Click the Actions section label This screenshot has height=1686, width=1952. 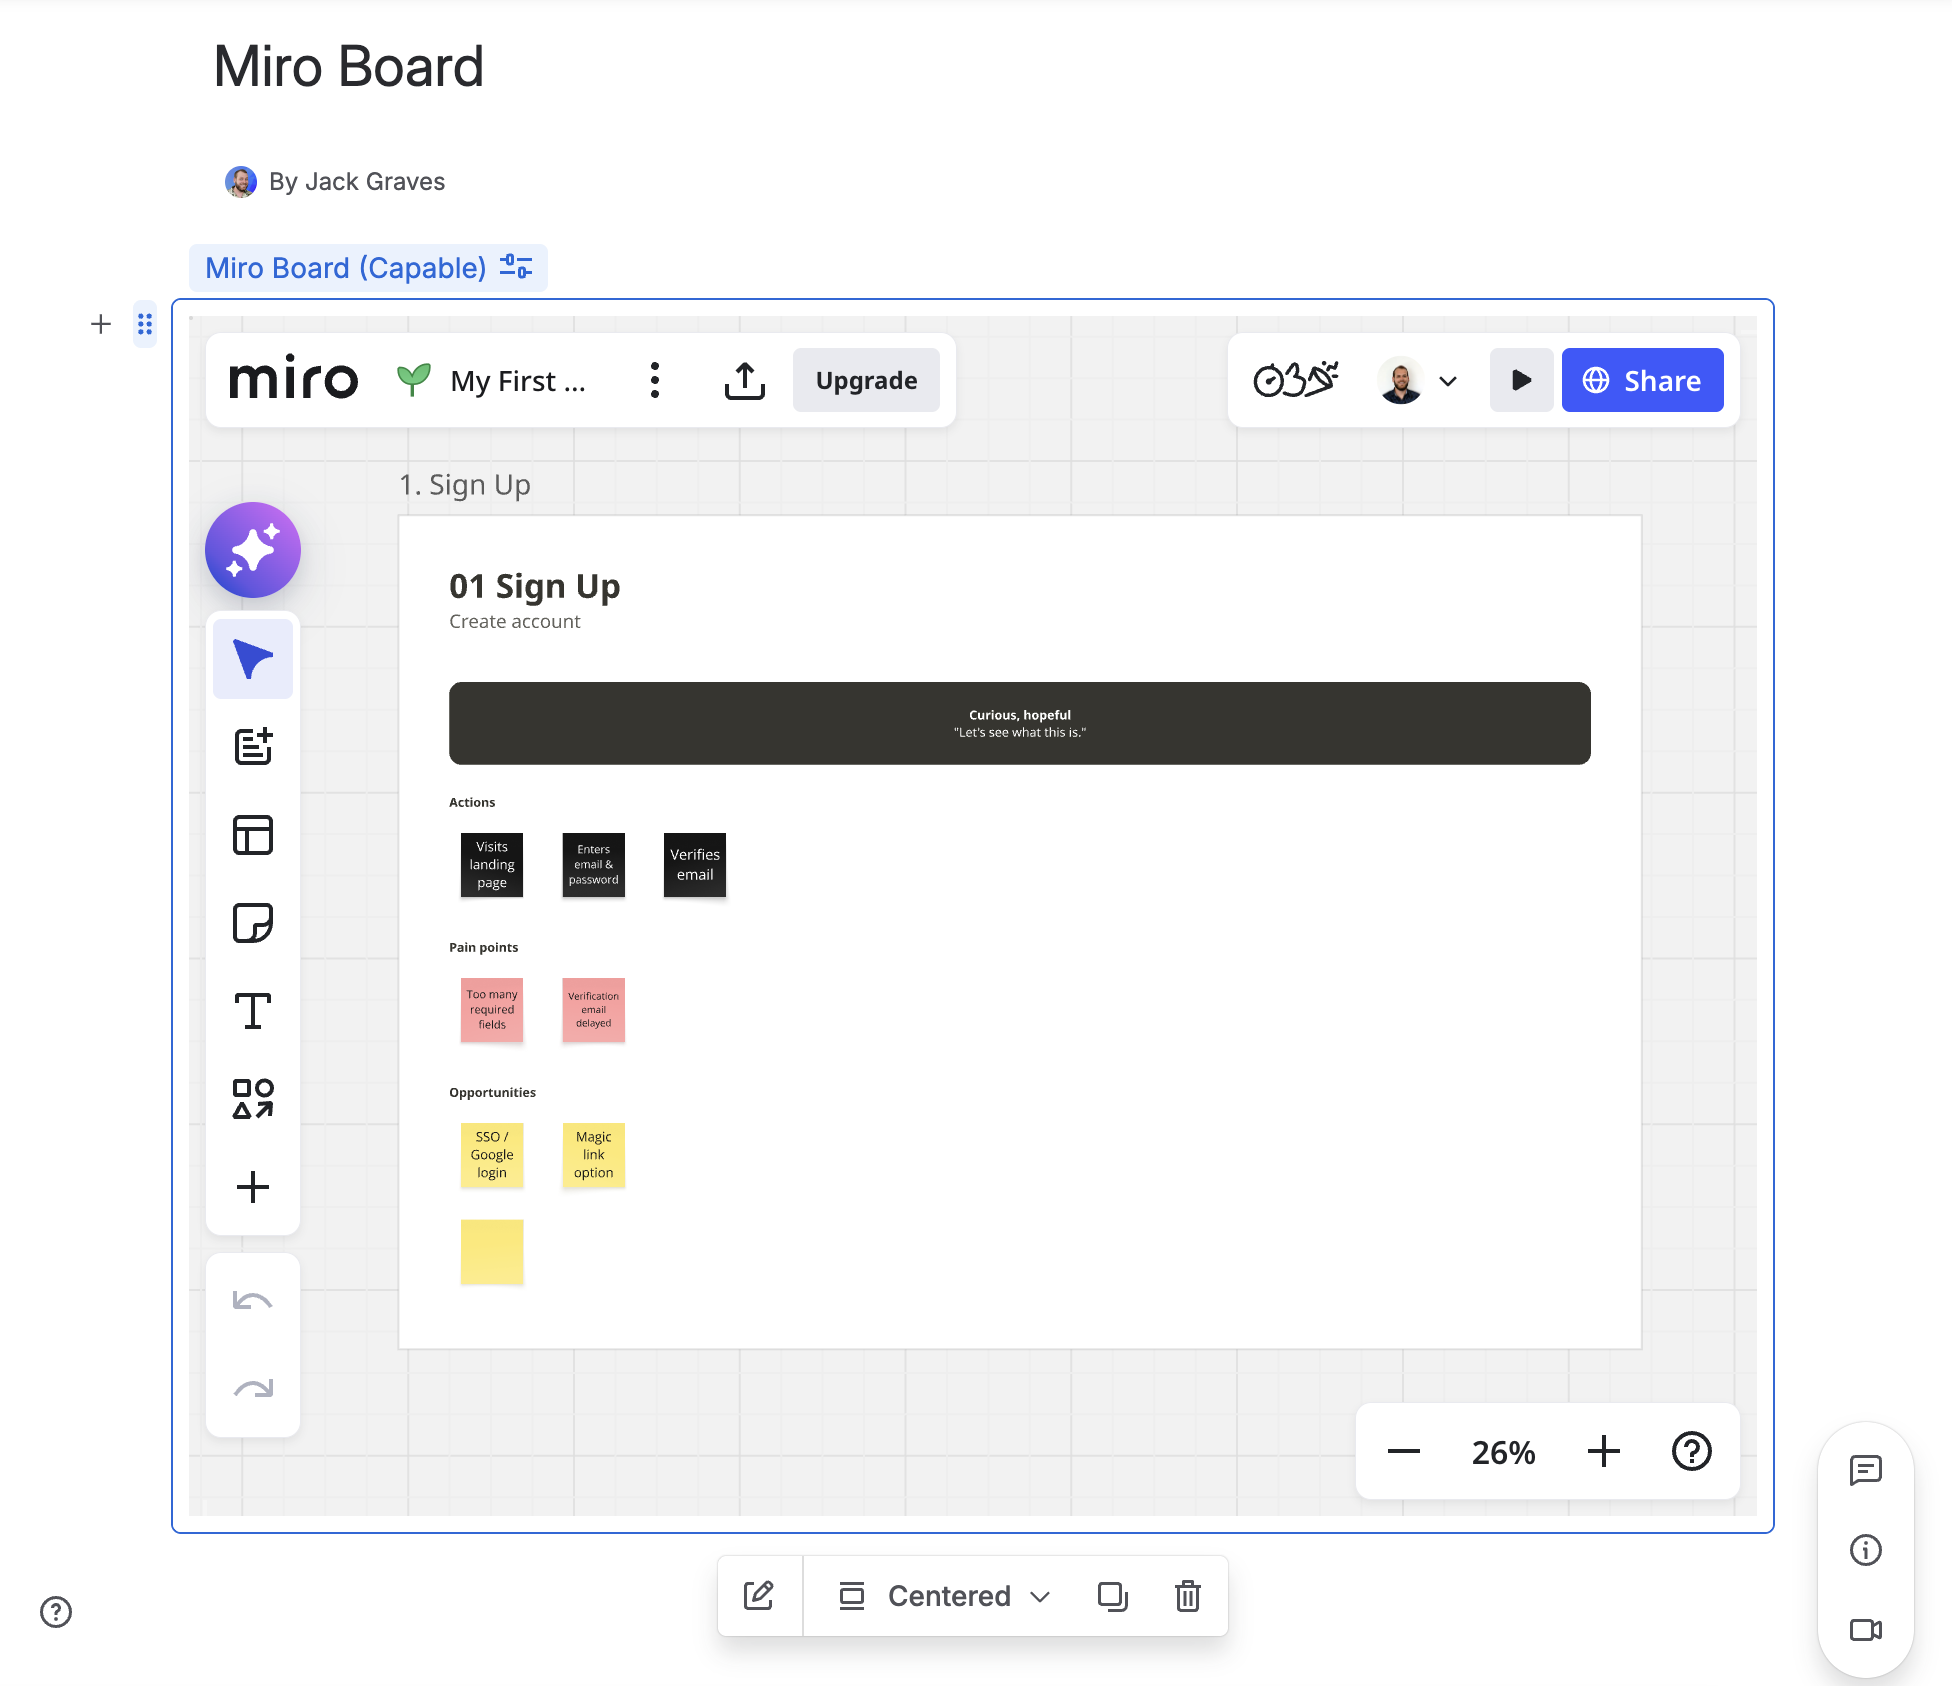472,802
